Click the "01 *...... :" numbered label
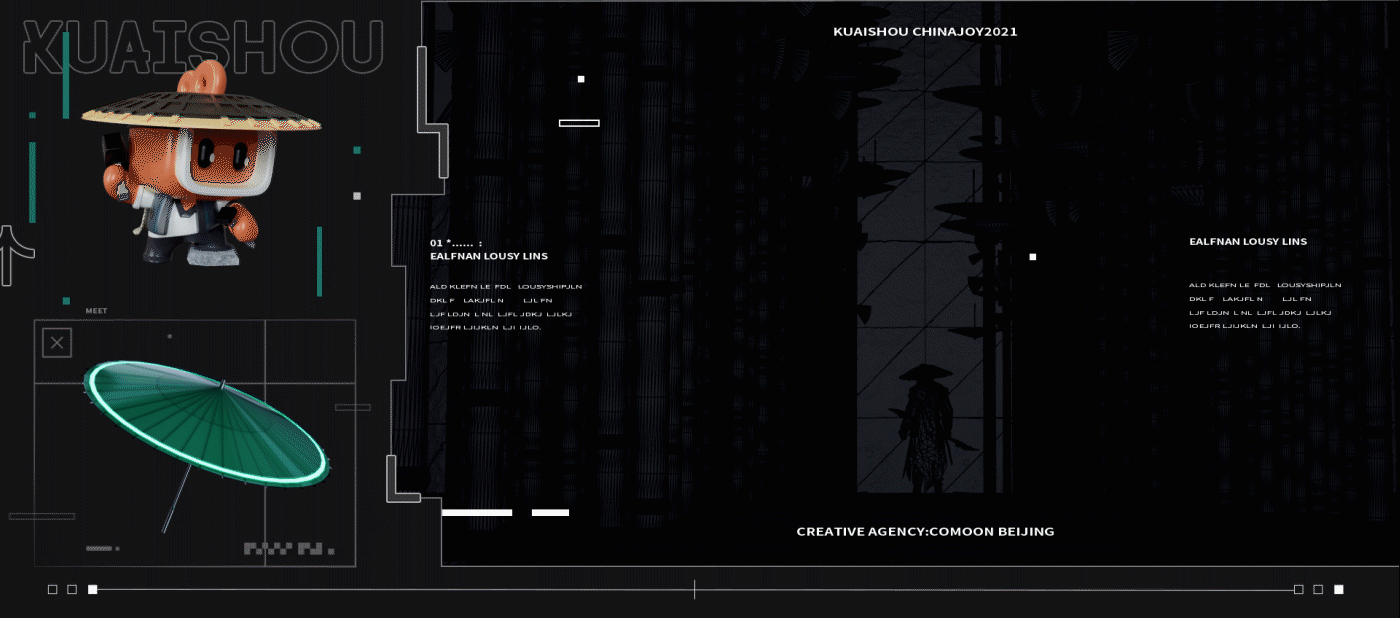1400x618 pixels. (456, 243)
